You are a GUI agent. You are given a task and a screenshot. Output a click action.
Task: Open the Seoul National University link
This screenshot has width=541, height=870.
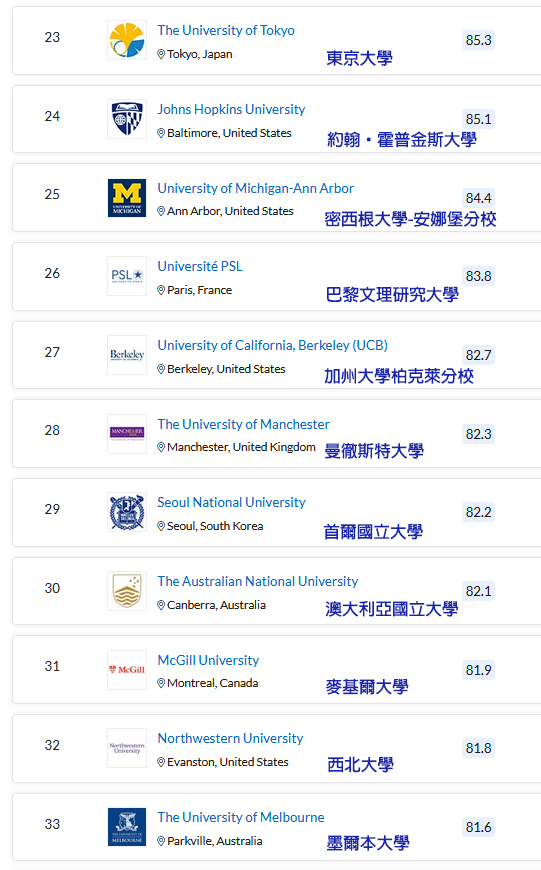point(231,502)
